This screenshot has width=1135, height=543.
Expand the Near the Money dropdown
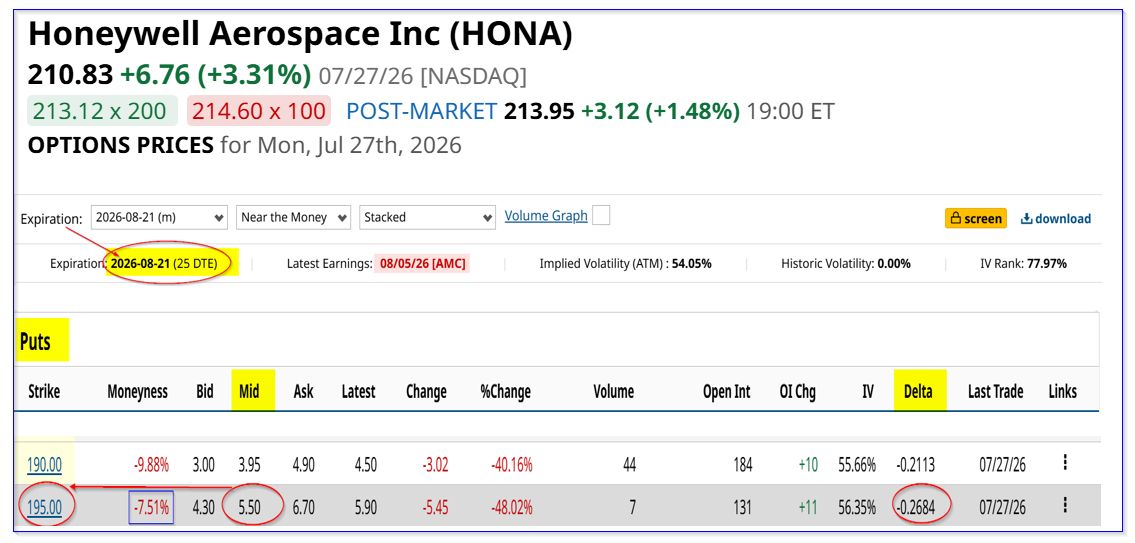(293, 217)
